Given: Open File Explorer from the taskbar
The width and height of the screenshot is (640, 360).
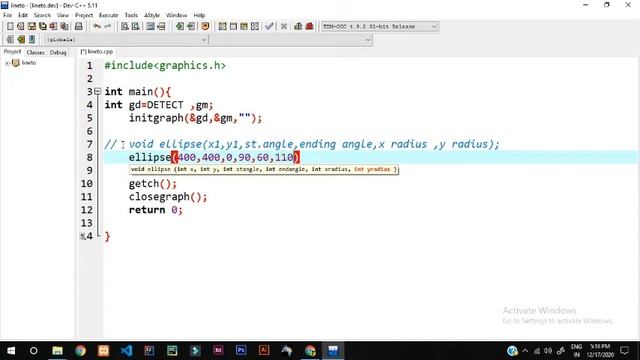Looking at the screenshot, I should (x=57, y=351).
